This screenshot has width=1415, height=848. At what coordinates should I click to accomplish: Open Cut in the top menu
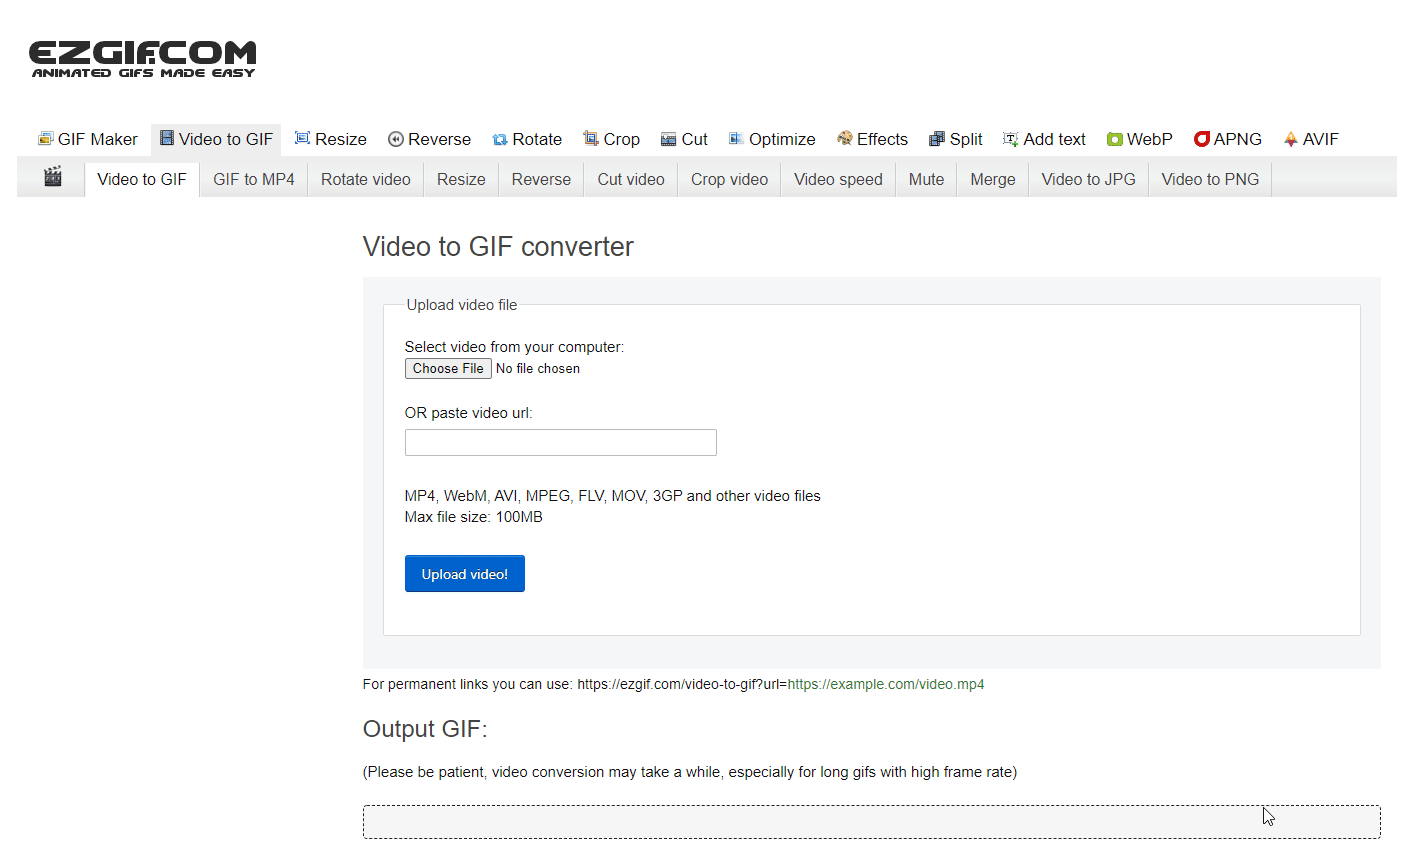(685, 139)
